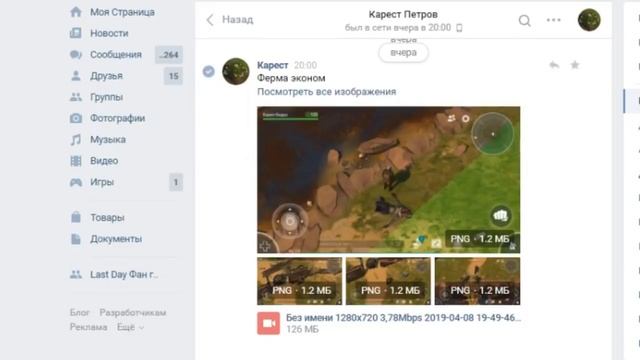Click the Группы people icon
640x360 pixels.
pos(76,97)
